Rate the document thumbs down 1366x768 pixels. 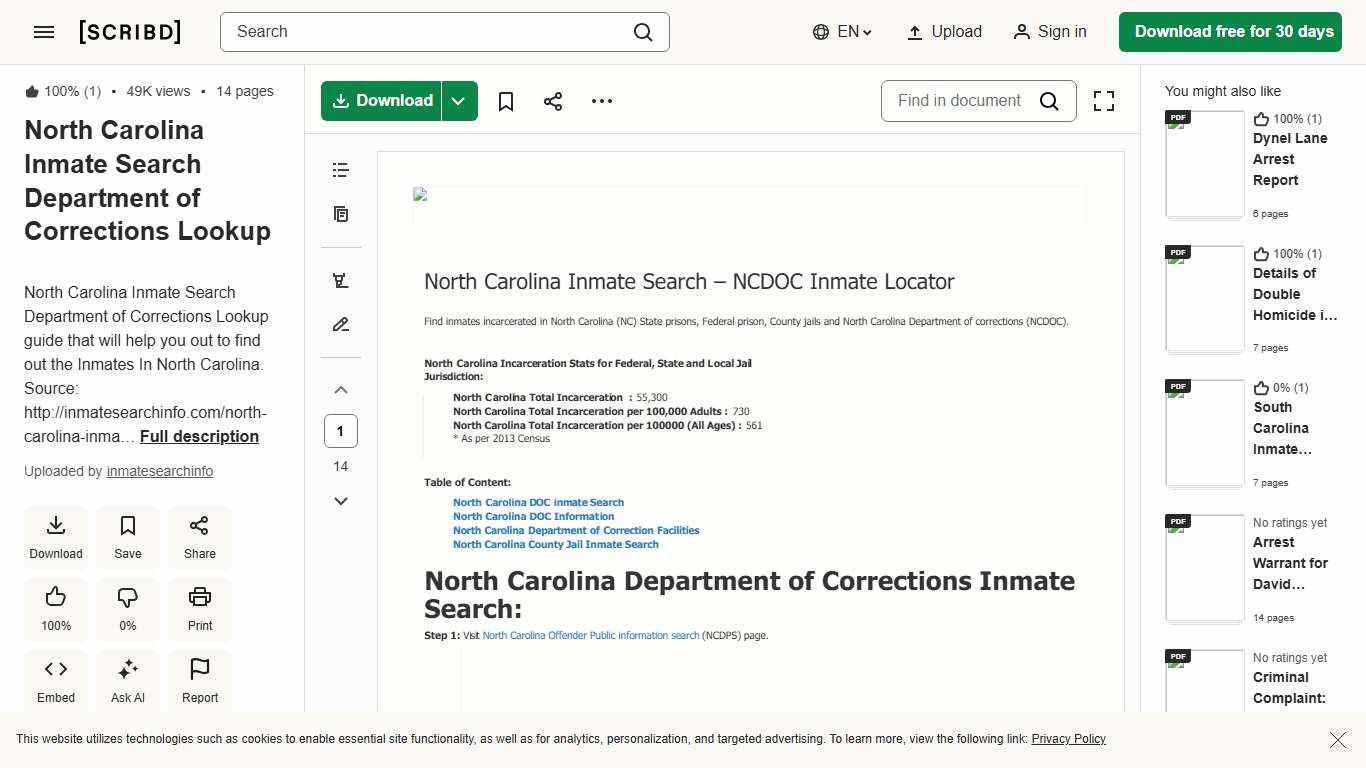(127, 609)
